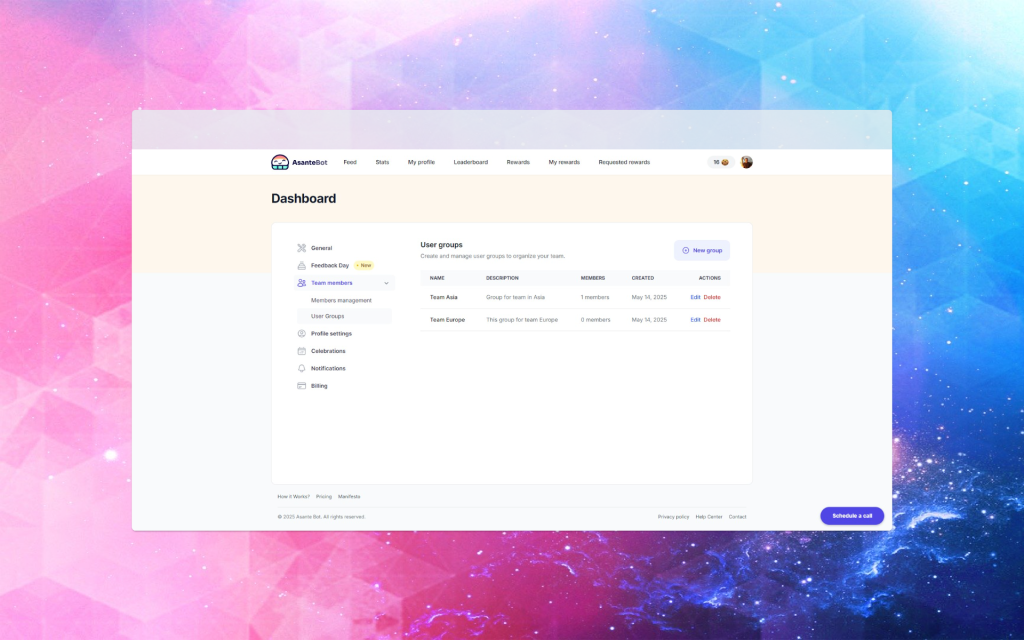
Task: Click the user avatar in header
Action: [746, 162]
